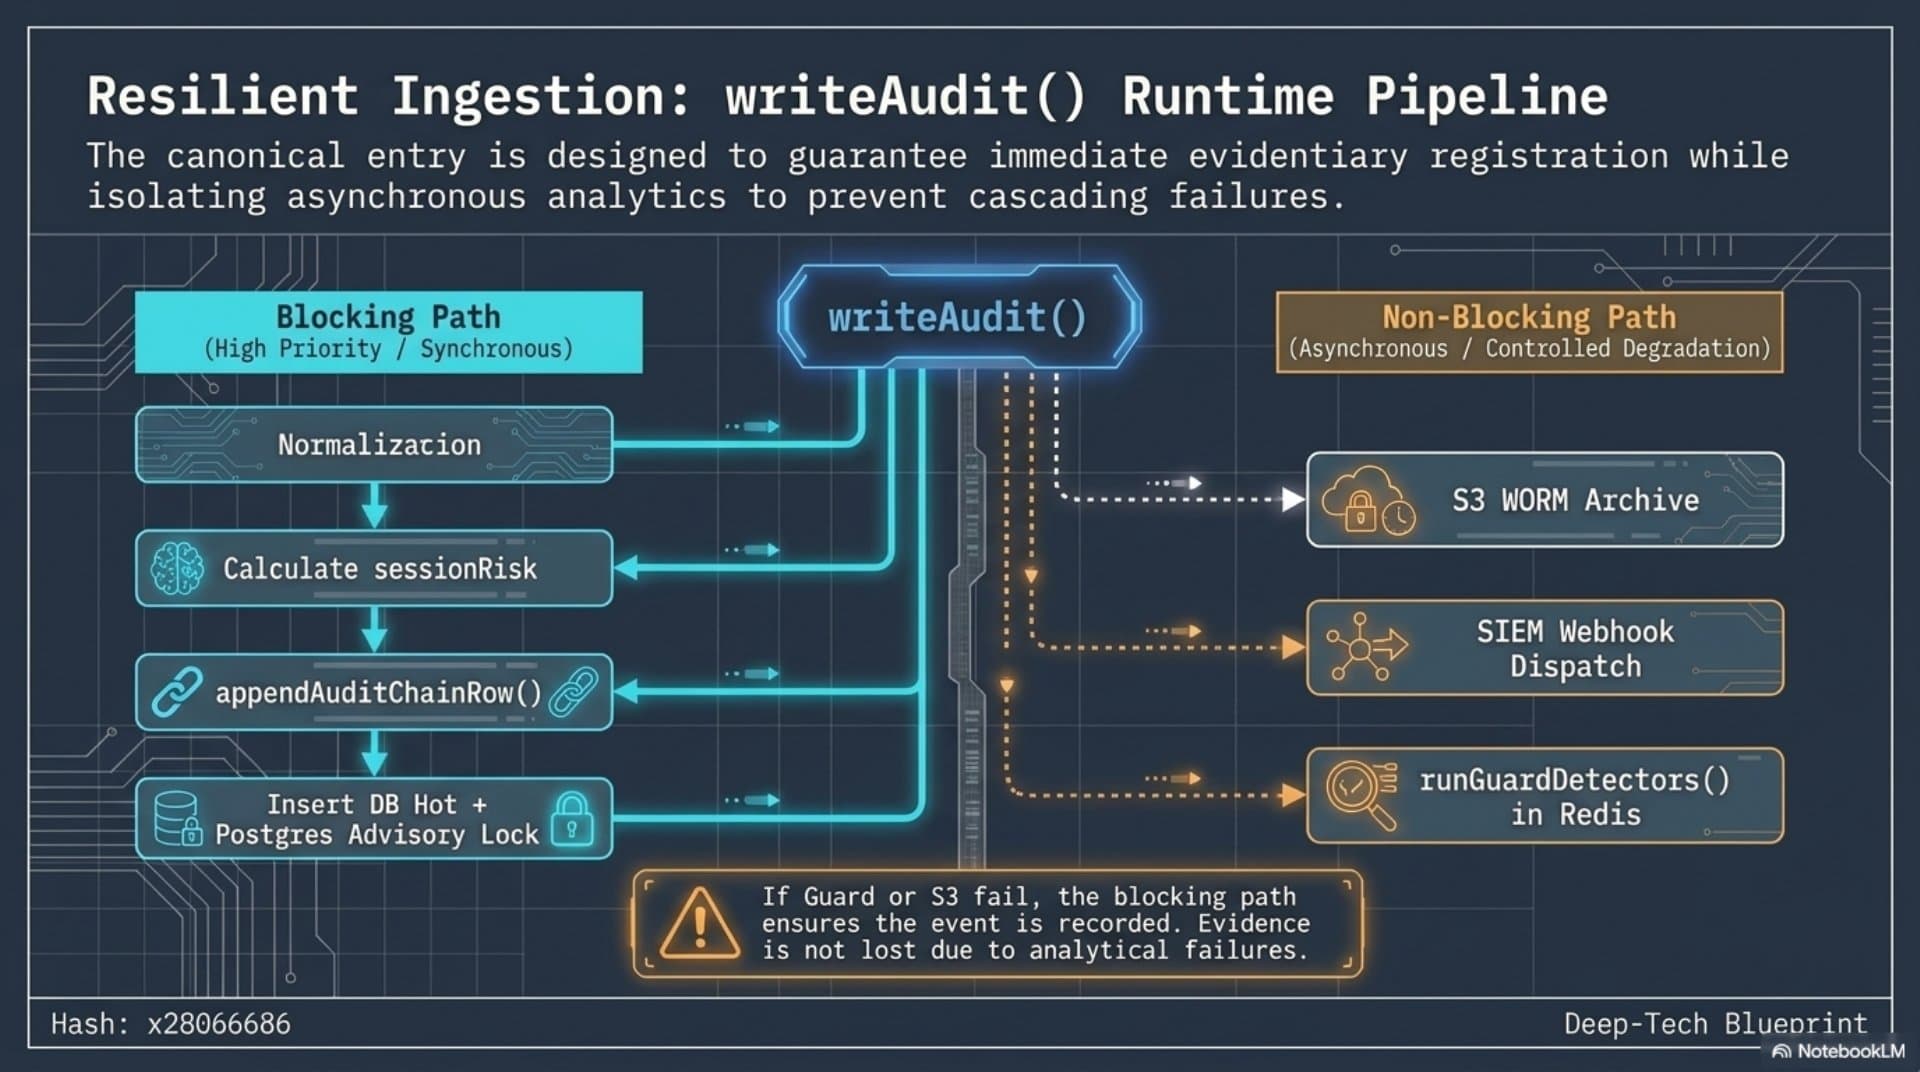Click the NotebookLM wordmark text

click(1851, 1051)
